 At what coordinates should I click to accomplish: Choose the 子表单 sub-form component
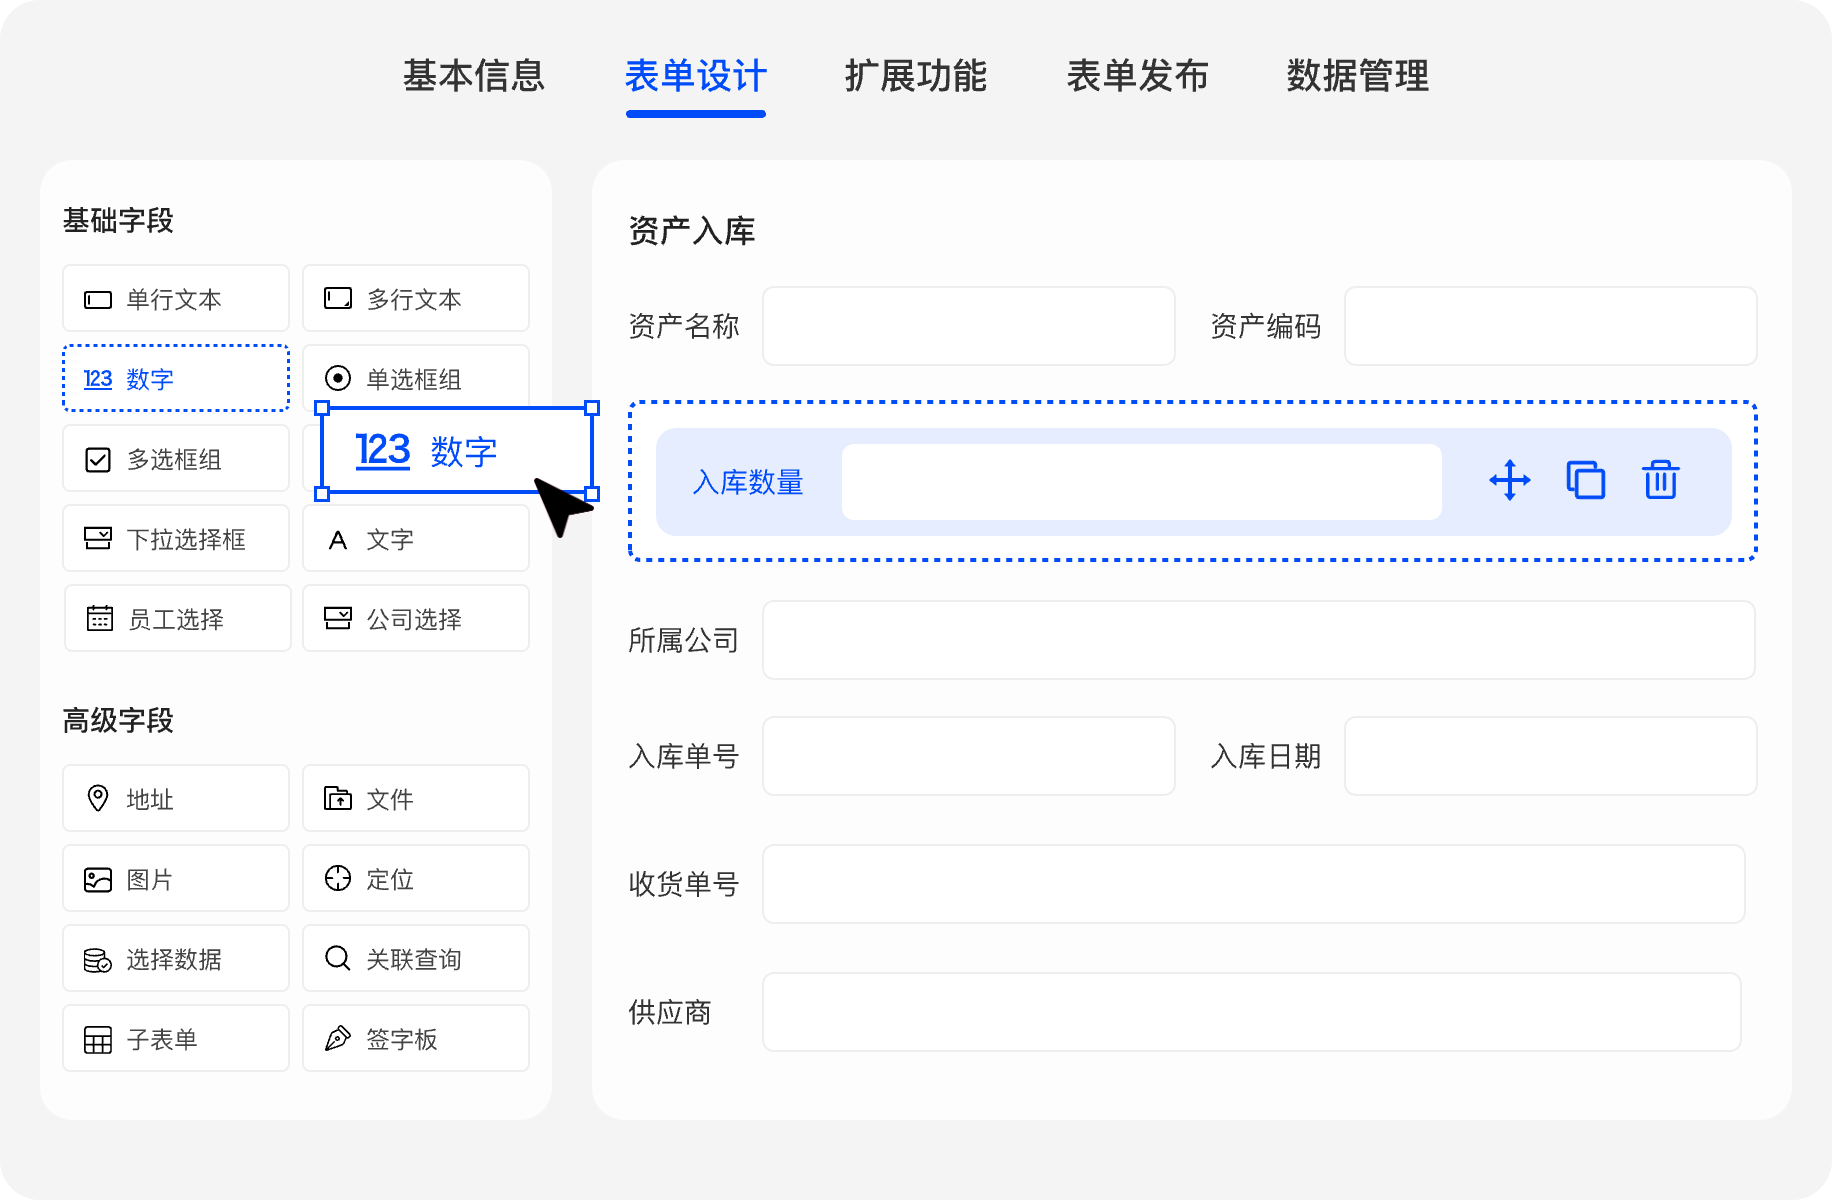coord(176,1038)
